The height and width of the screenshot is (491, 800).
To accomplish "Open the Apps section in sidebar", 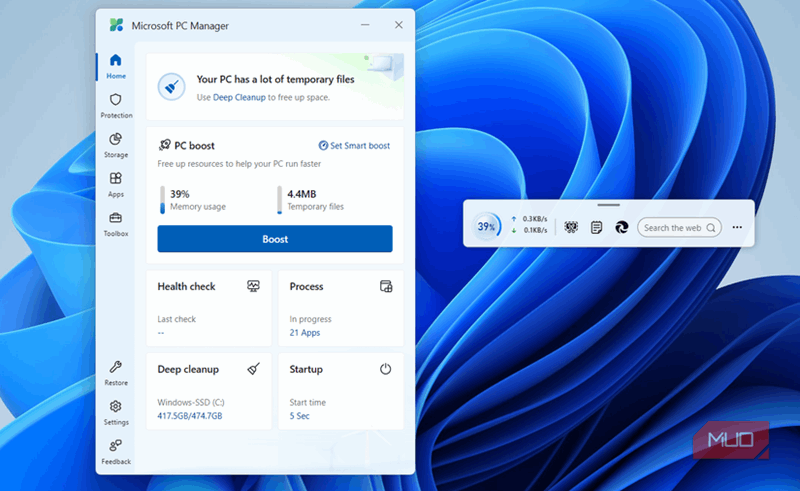I will coord(116,184).
